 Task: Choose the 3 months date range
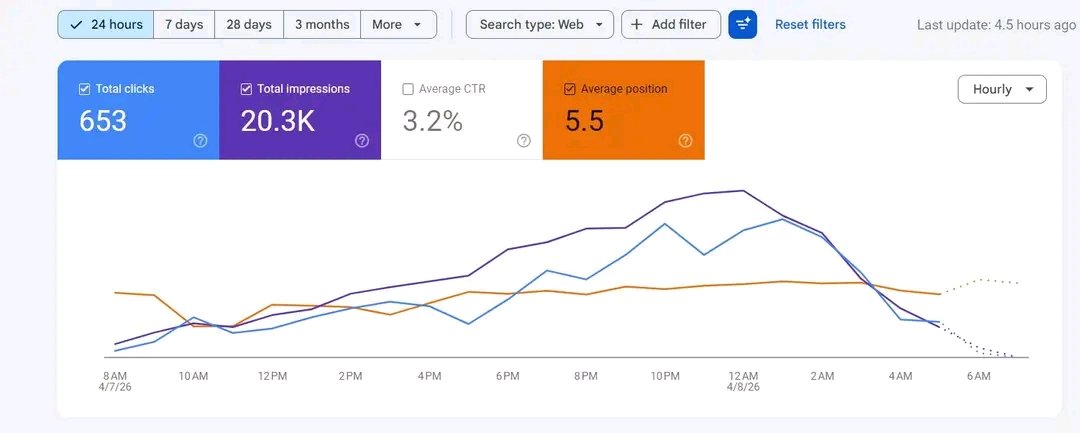322,25
